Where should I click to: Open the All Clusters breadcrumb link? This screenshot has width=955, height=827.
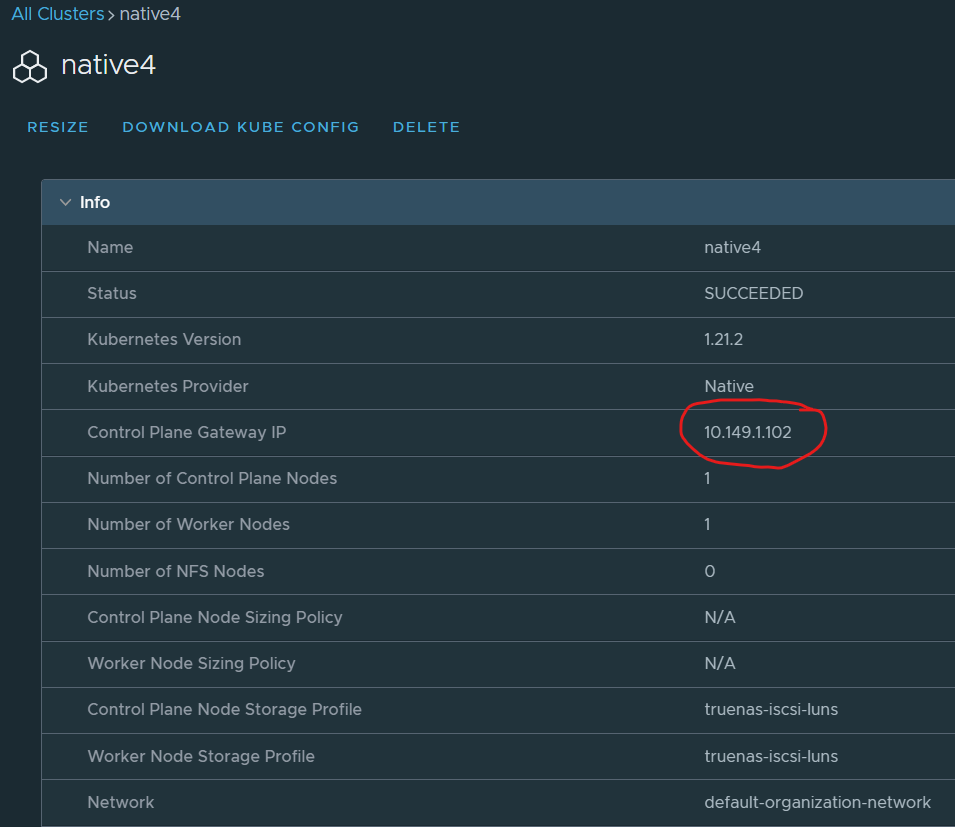point(57,14)
